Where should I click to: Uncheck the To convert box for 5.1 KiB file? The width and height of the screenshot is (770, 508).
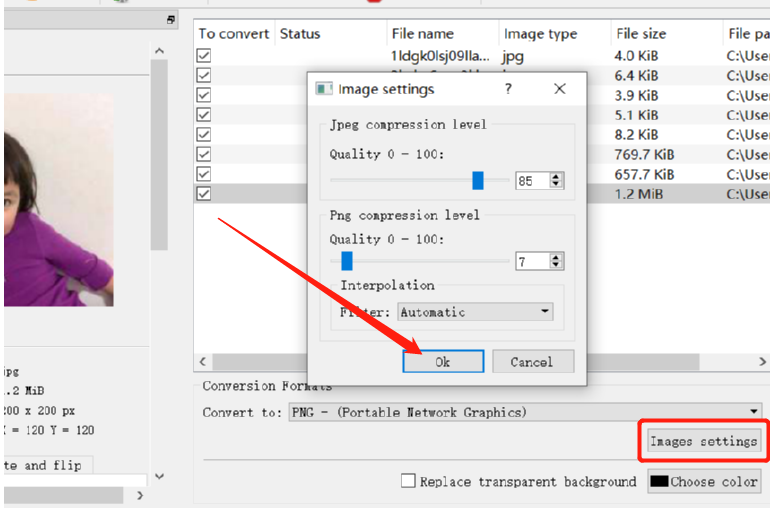(x=204, y=114)
